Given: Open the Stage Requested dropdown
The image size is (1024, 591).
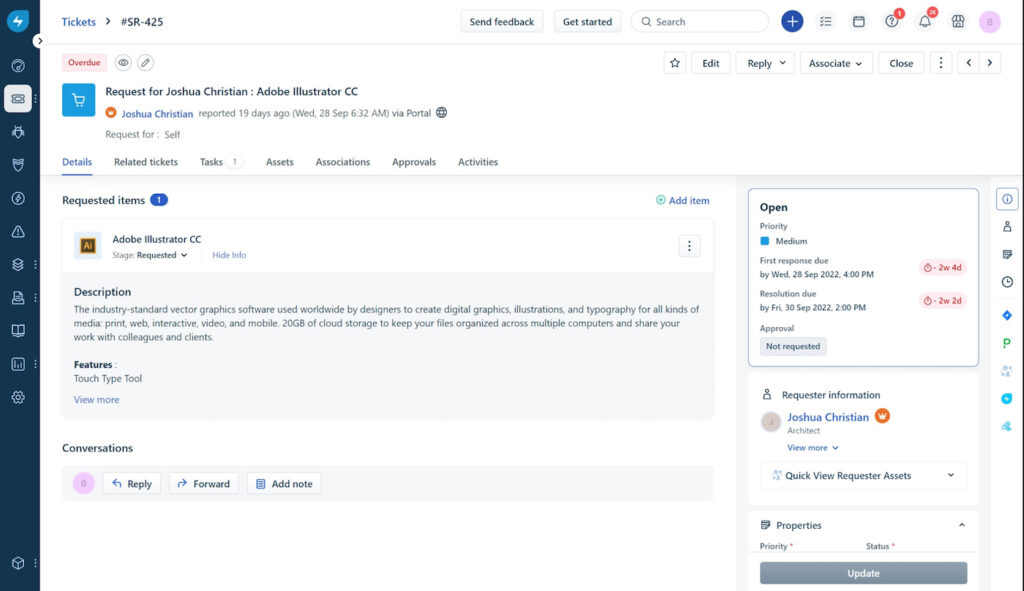Looking at the screenshot, I should [162, 255].
